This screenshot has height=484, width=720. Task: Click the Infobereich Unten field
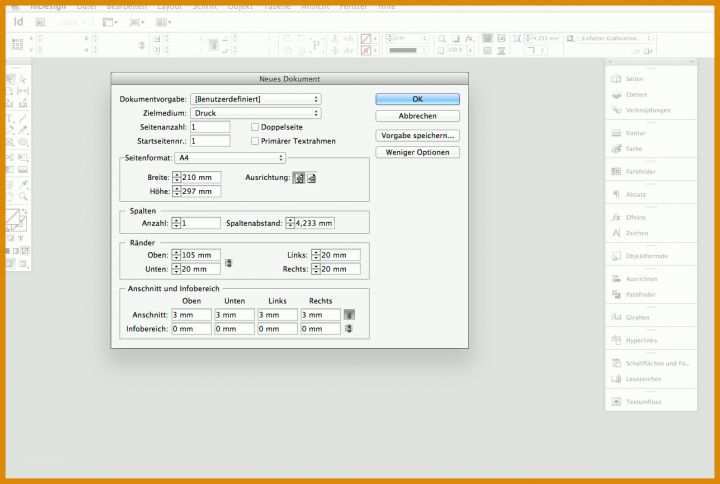click(x=234, y=329)
